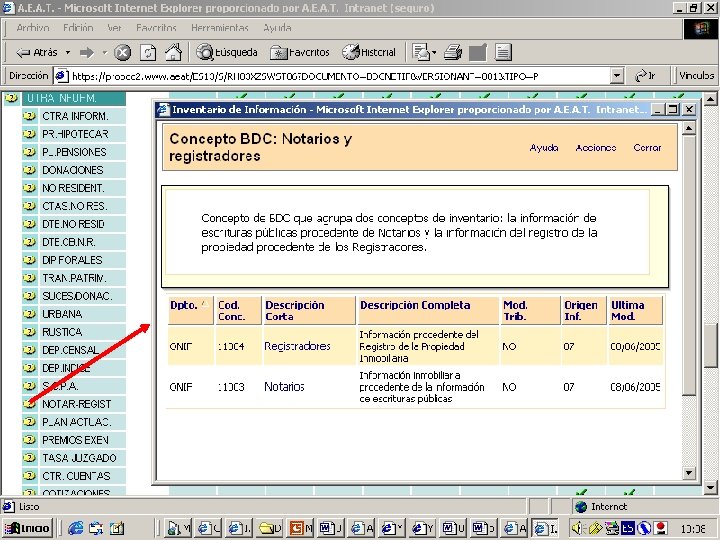Click the Atrás back button
This screenshot has height=540, width=720.
[x=37, y=52]
